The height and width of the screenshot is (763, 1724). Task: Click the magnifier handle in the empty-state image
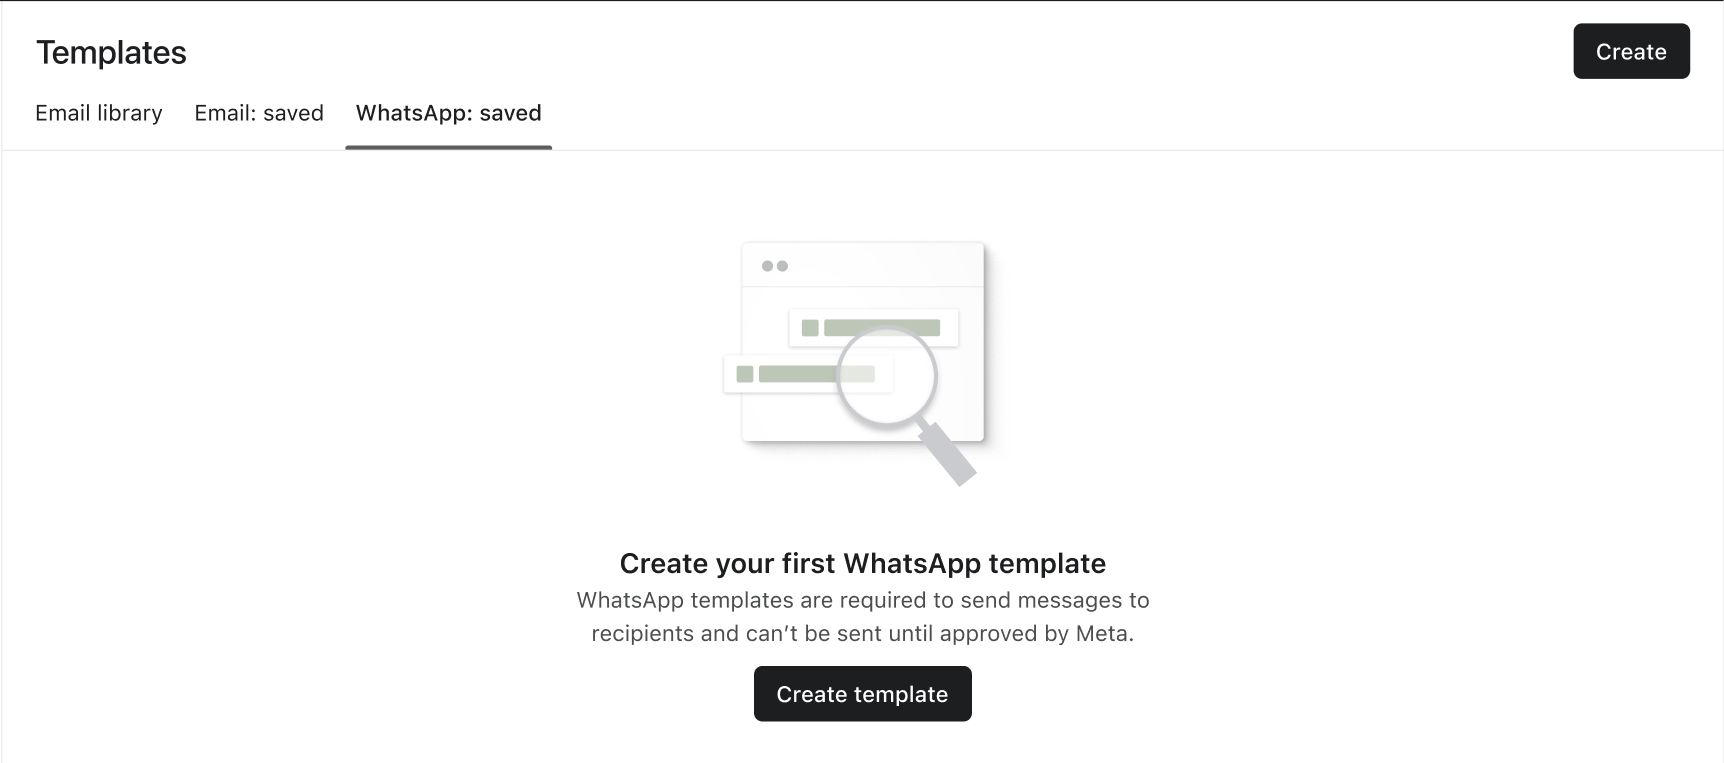click(x=948, y=455)
